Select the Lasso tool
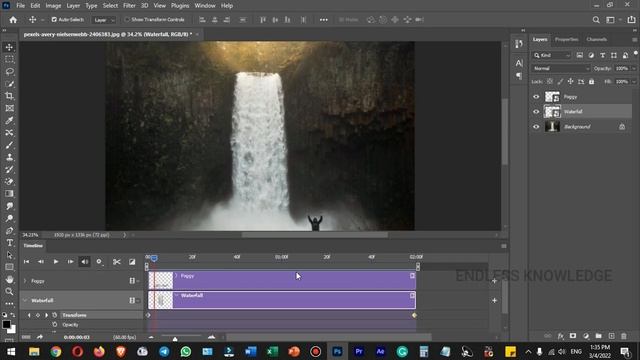 pyautogui.click(x=9, y=71)
